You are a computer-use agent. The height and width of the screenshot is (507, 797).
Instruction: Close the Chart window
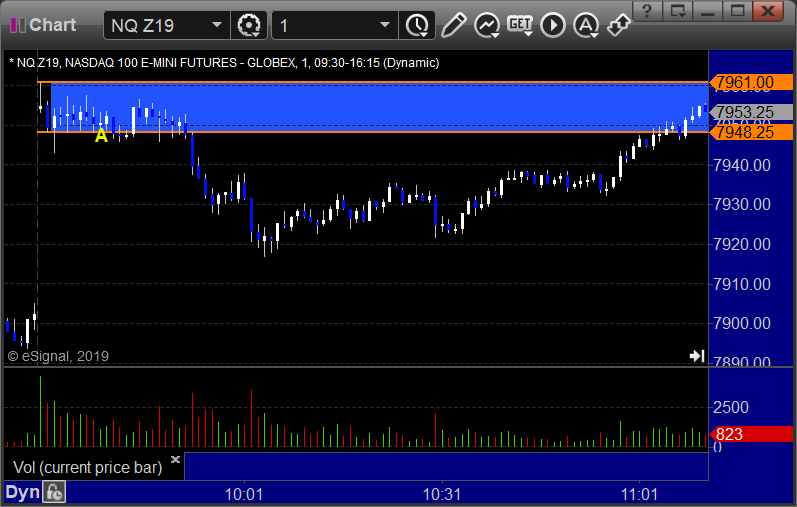click(768, 10)
